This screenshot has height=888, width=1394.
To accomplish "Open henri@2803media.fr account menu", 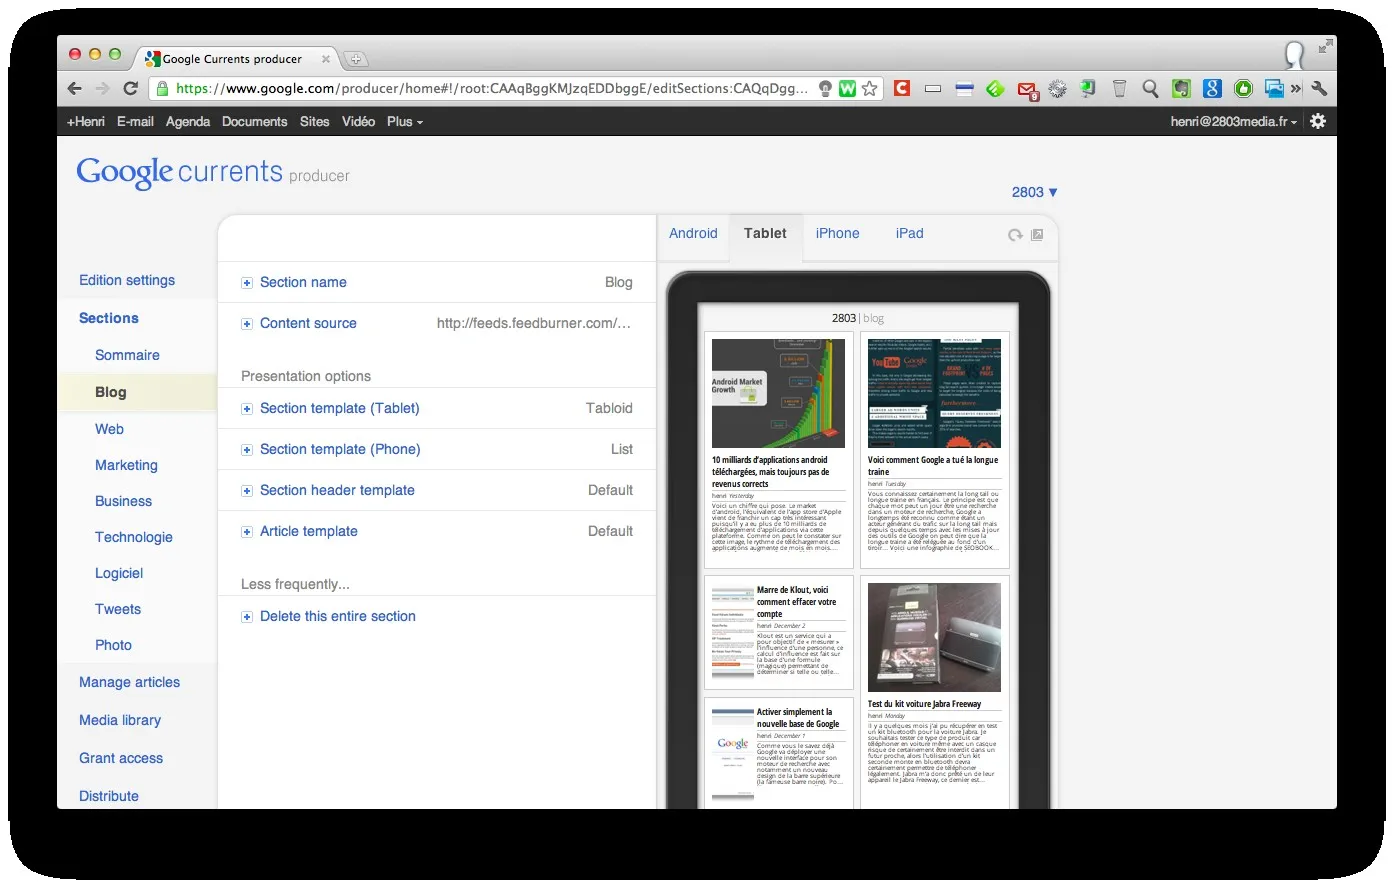I will pyautogui.click(x=1234, y=121).
